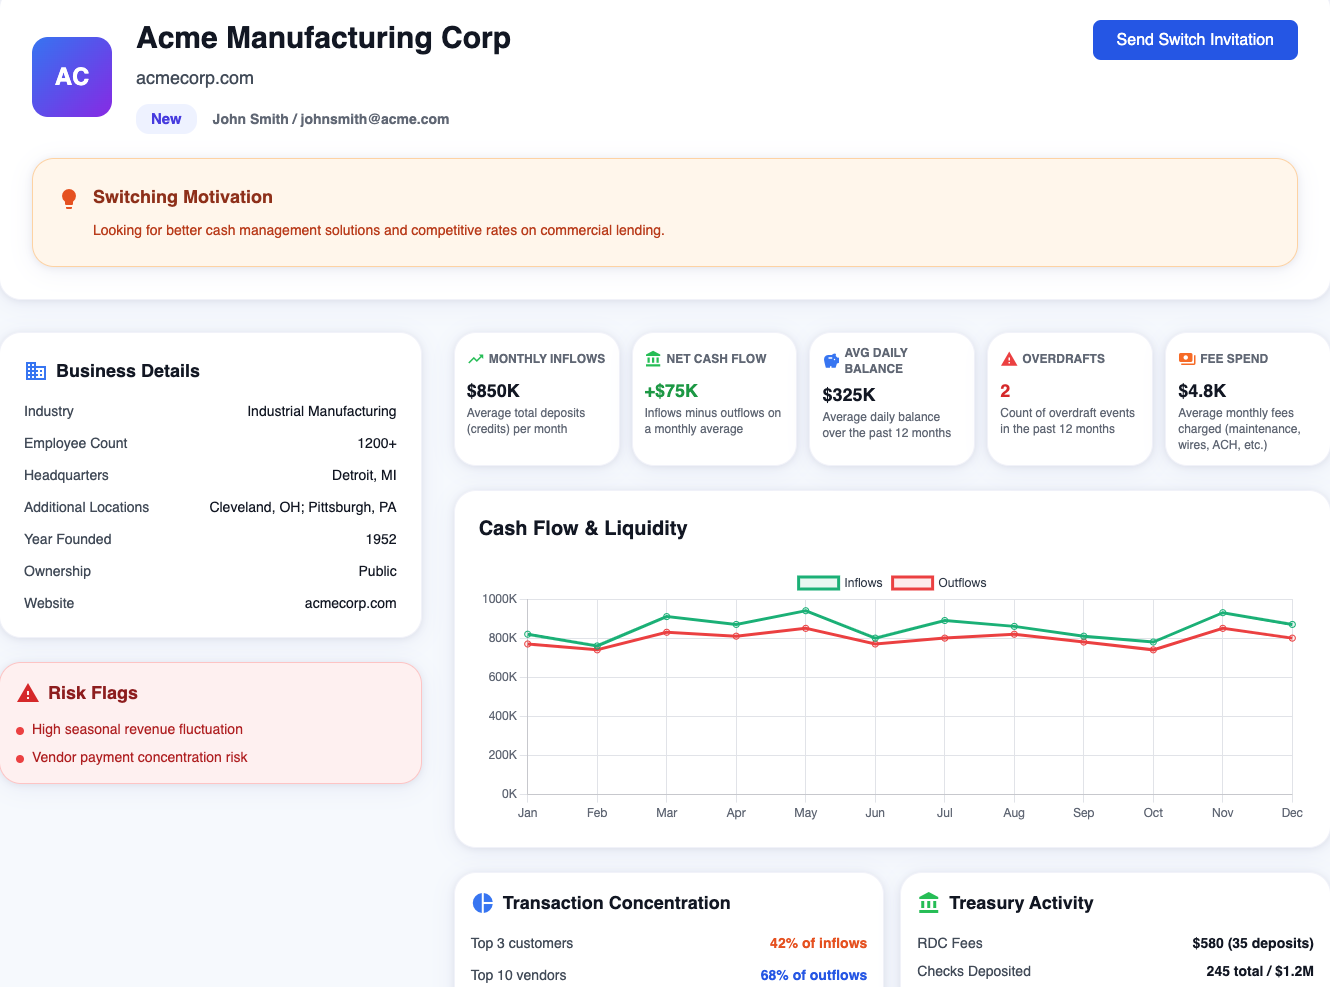Click the johnsmith@acme.com contact email
This screenshot has height=987, width=1330.
pos(375,119)
